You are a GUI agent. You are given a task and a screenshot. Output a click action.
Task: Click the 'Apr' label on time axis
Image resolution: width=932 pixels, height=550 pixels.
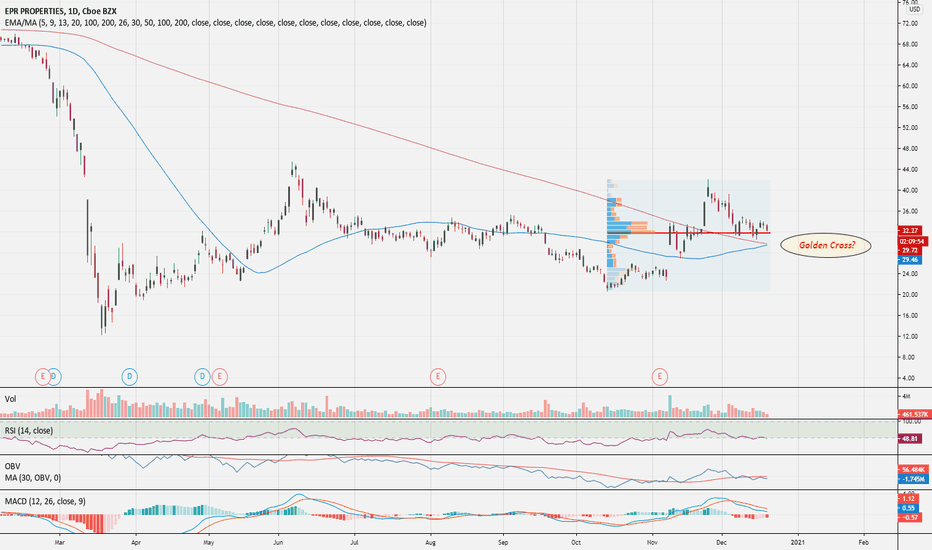(136, 542)
